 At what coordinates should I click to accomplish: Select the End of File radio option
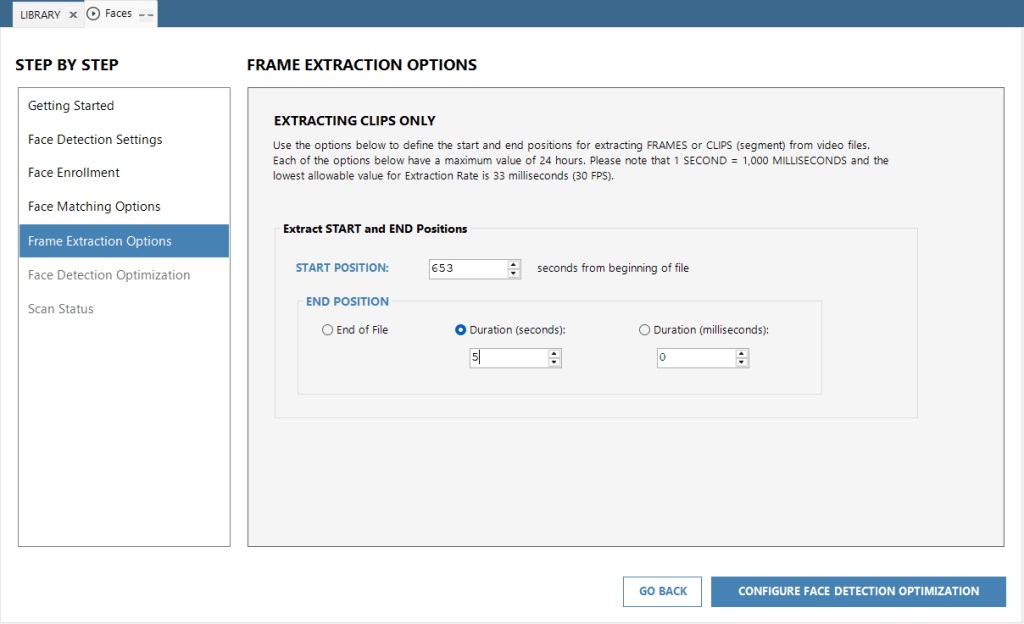point(327,330)
